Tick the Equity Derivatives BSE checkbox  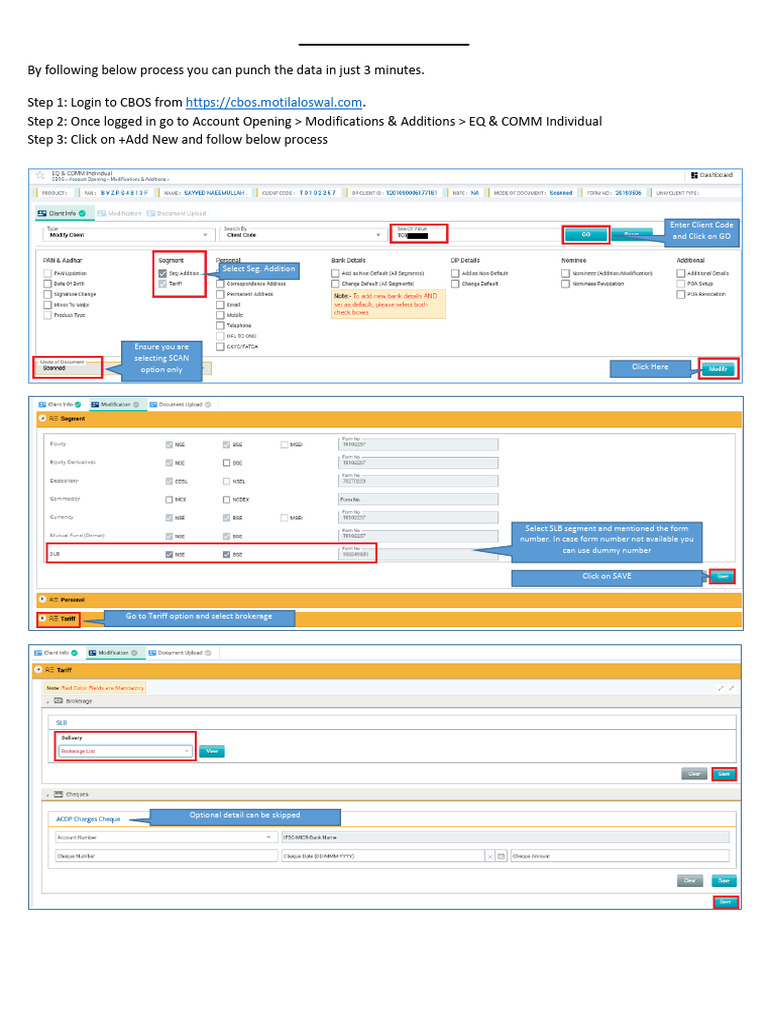point(227,463)
